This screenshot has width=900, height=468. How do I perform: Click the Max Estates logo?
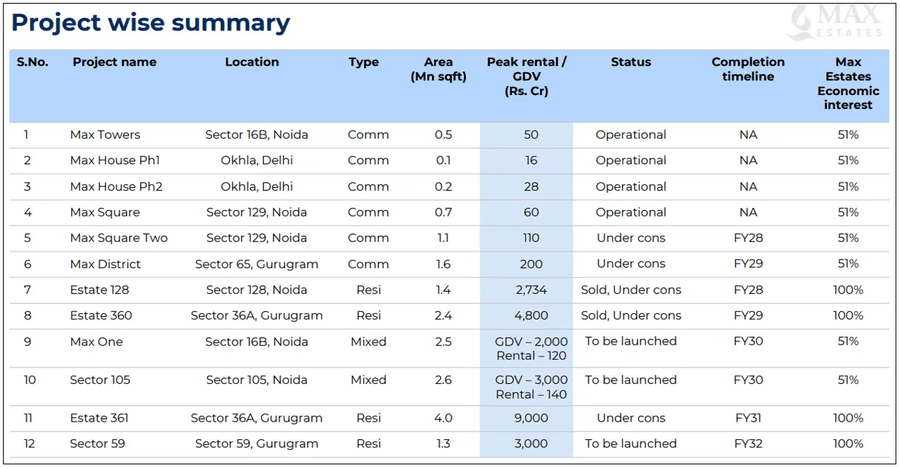pyautogui.click(x=835, y=22)
